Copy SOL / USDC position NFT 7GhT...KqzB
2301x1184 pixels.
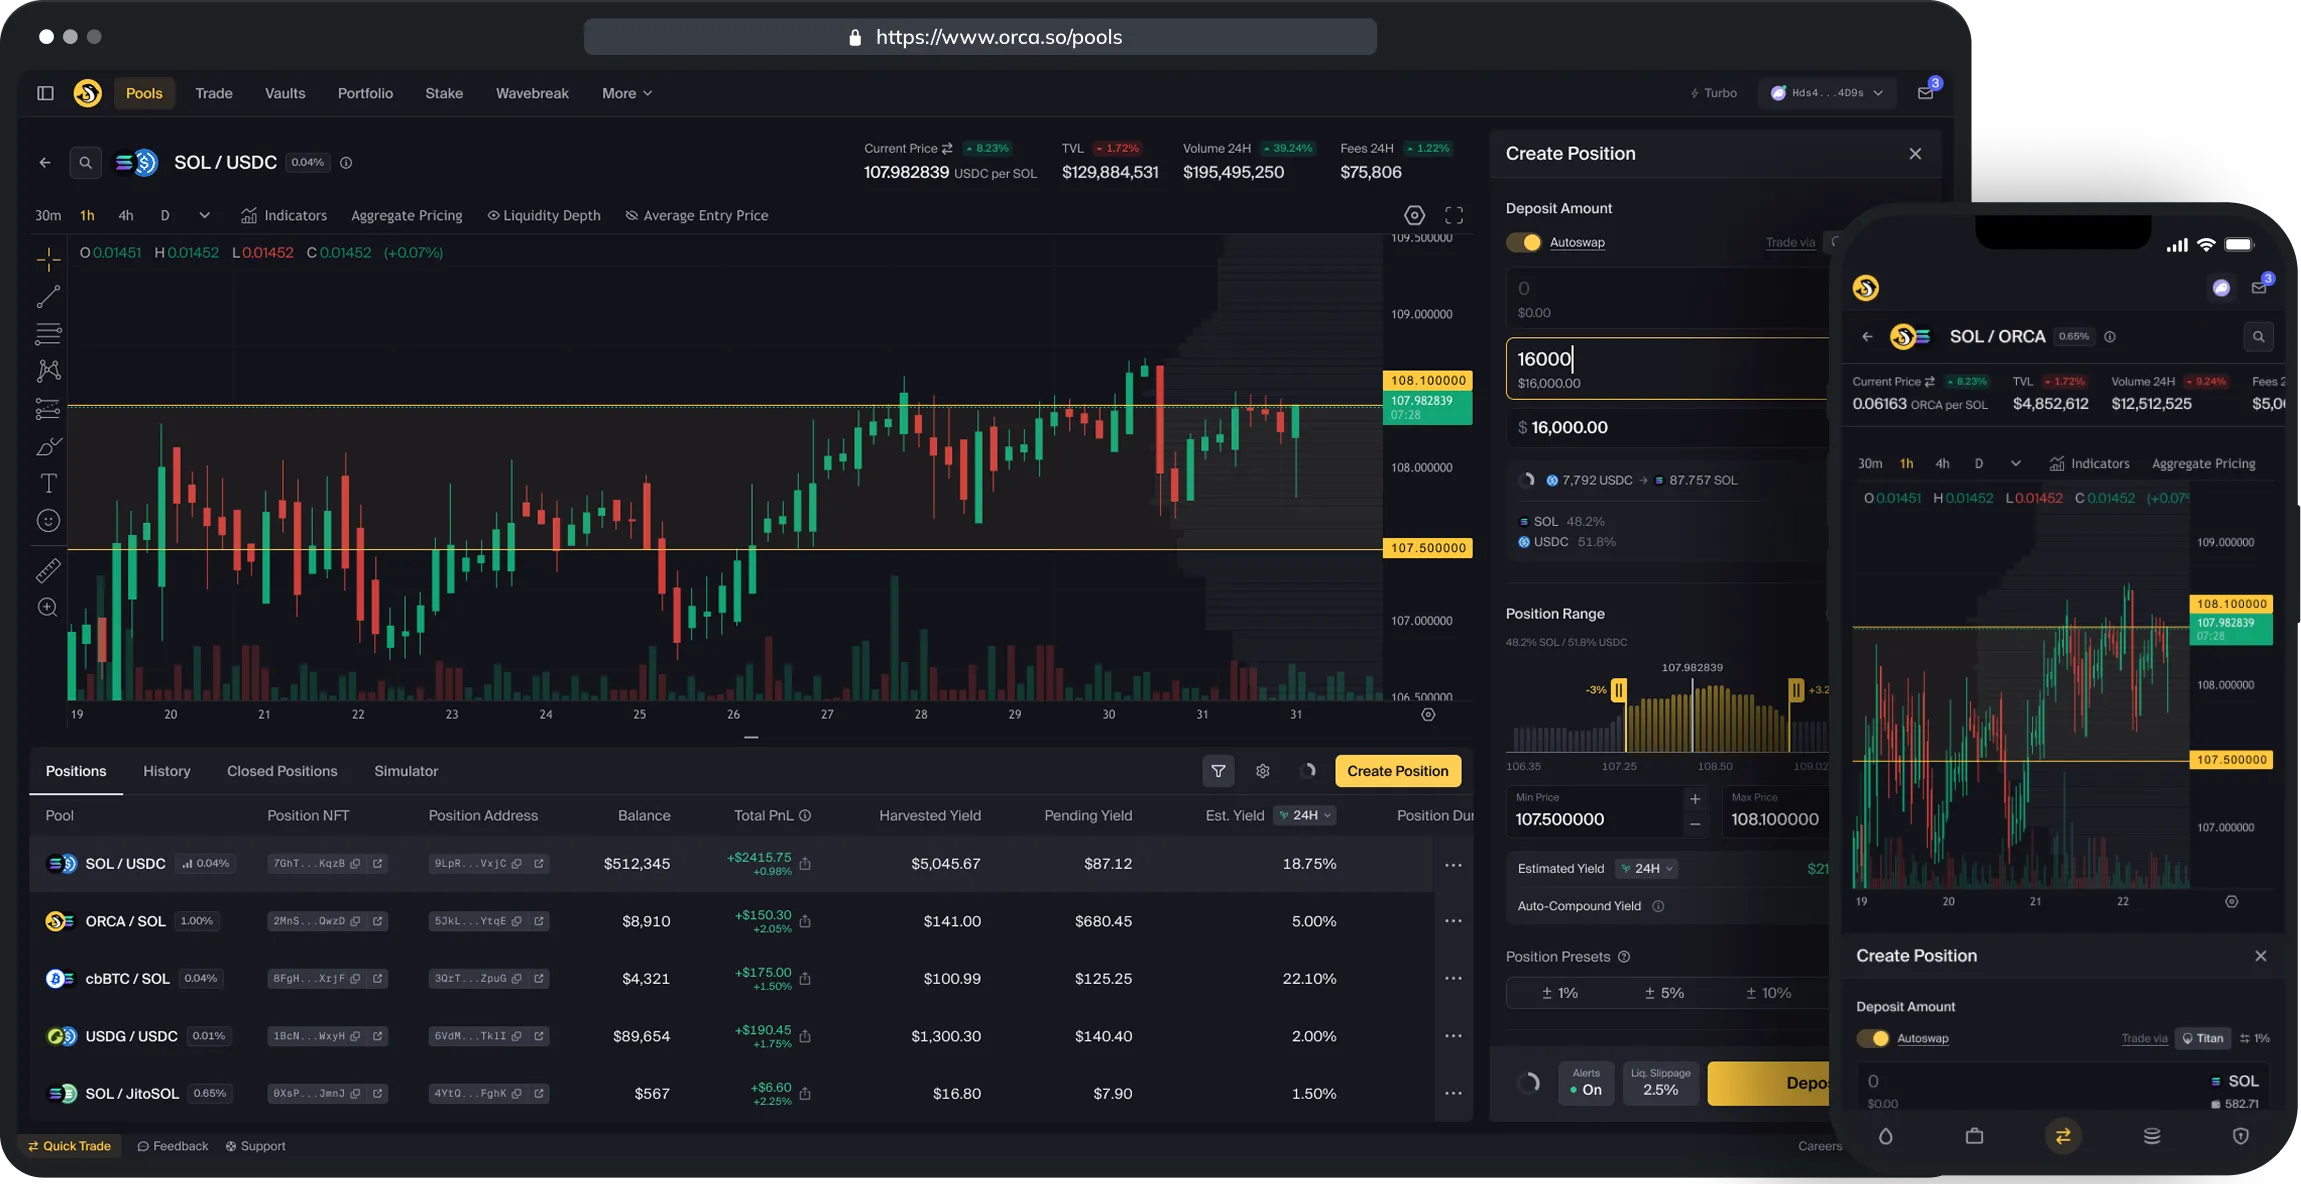coord(355,863)
